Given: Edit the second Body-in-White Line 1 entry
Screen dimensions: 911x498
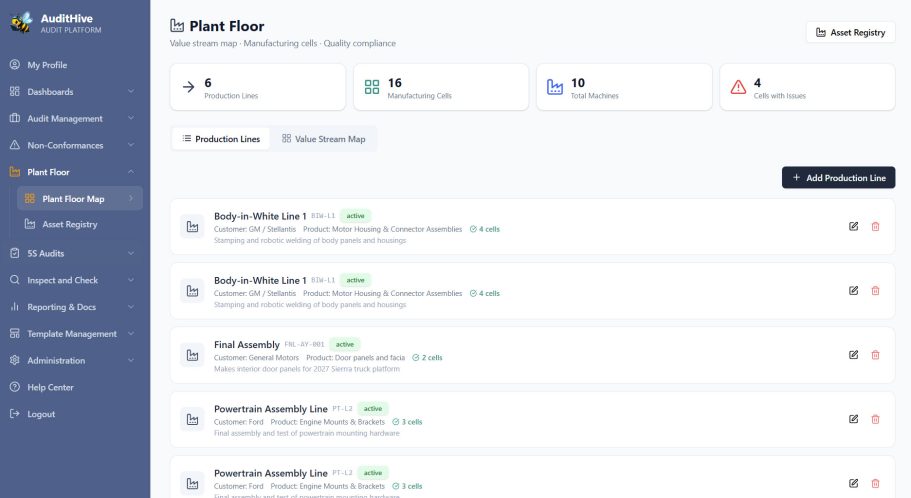Looking at the screenshot, I should 853,291.
